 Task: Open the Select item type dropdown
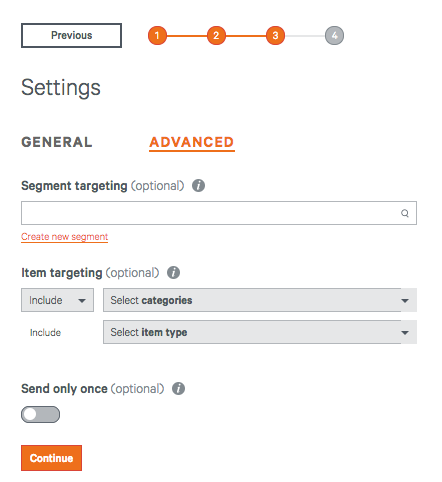260,332
